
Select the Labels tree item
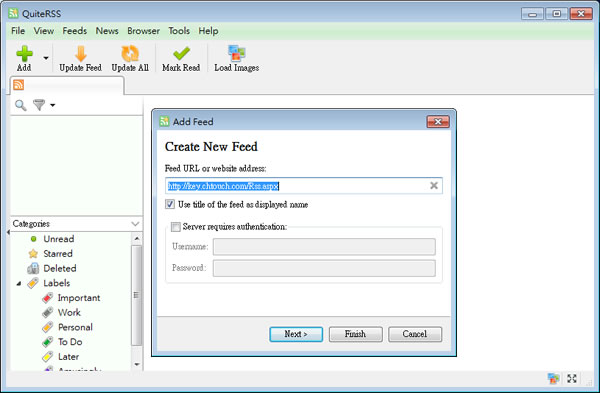pos(57,283)
